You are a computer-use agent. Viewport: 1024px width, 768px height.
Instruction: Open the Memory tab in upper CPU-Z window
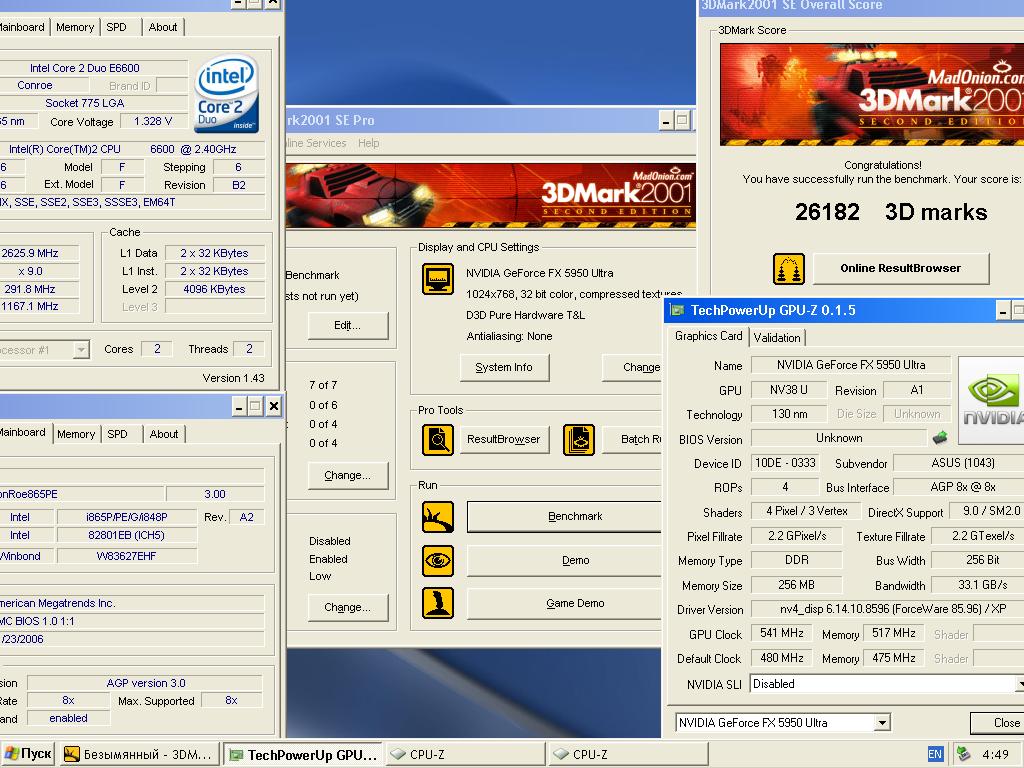point(74,27)
